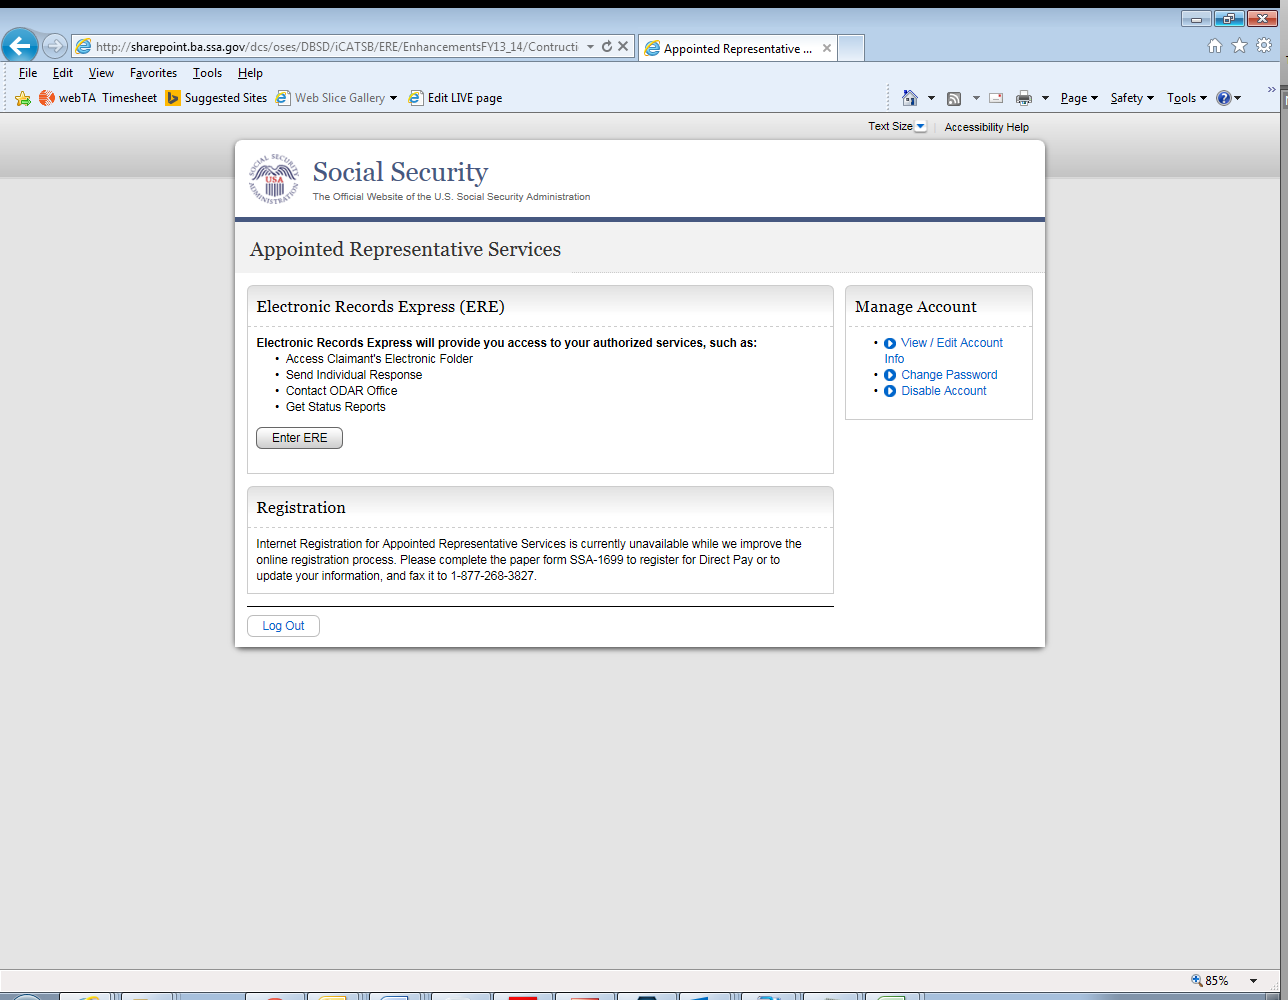The image size is (1288, 1000).
Task: Open the Edit menu
Action: click(x=63, y=73)
